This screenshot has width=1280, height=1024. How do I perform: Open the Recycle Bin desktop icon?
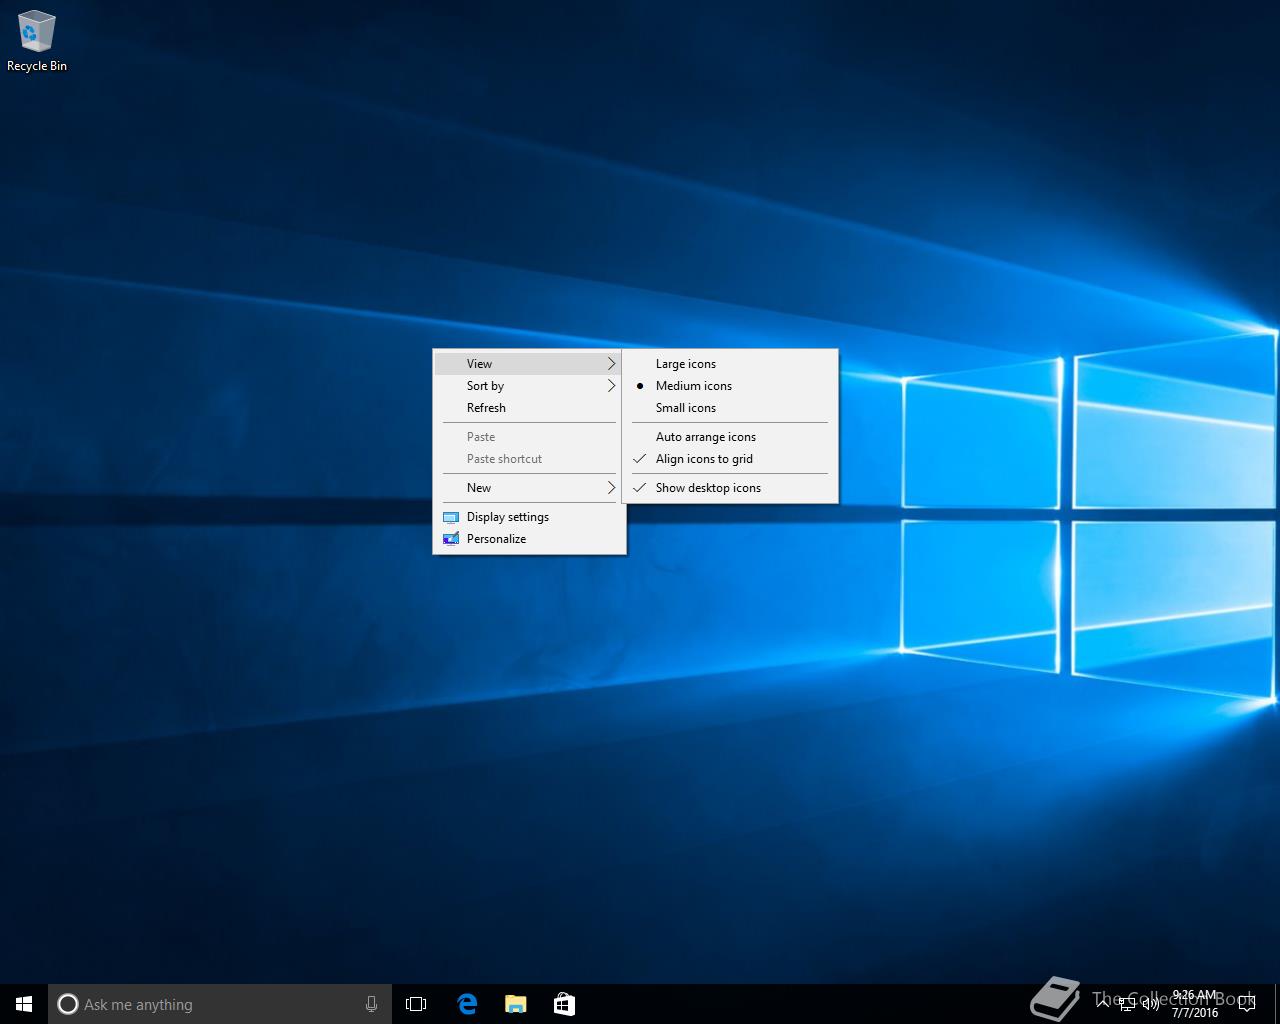37,41
